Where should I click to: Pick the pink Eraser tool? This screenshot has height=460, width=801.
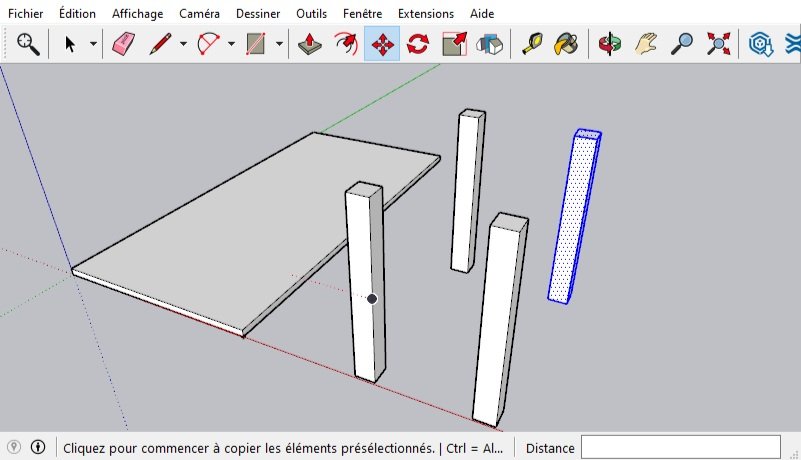(123, 44)
